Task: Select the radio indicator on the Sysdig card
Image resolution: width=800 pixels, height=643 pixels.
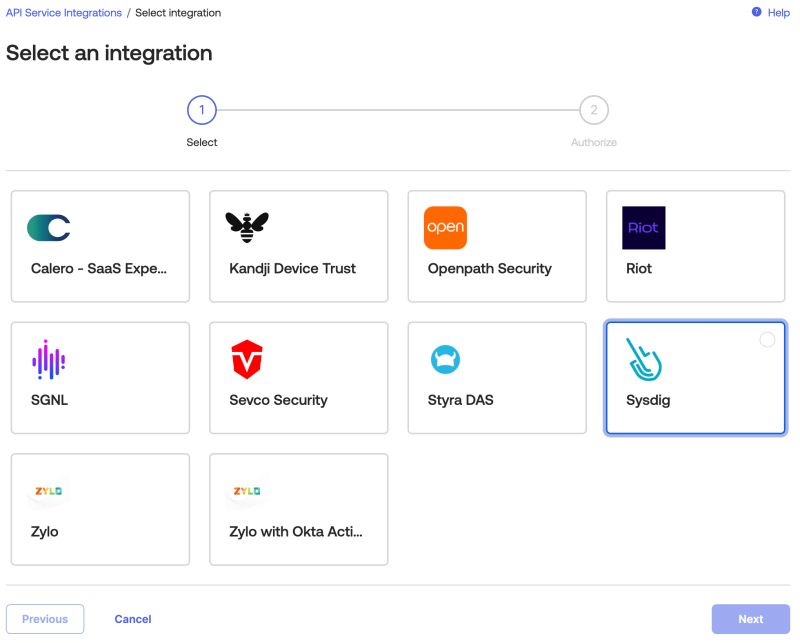Action: (x=768, y=339)
